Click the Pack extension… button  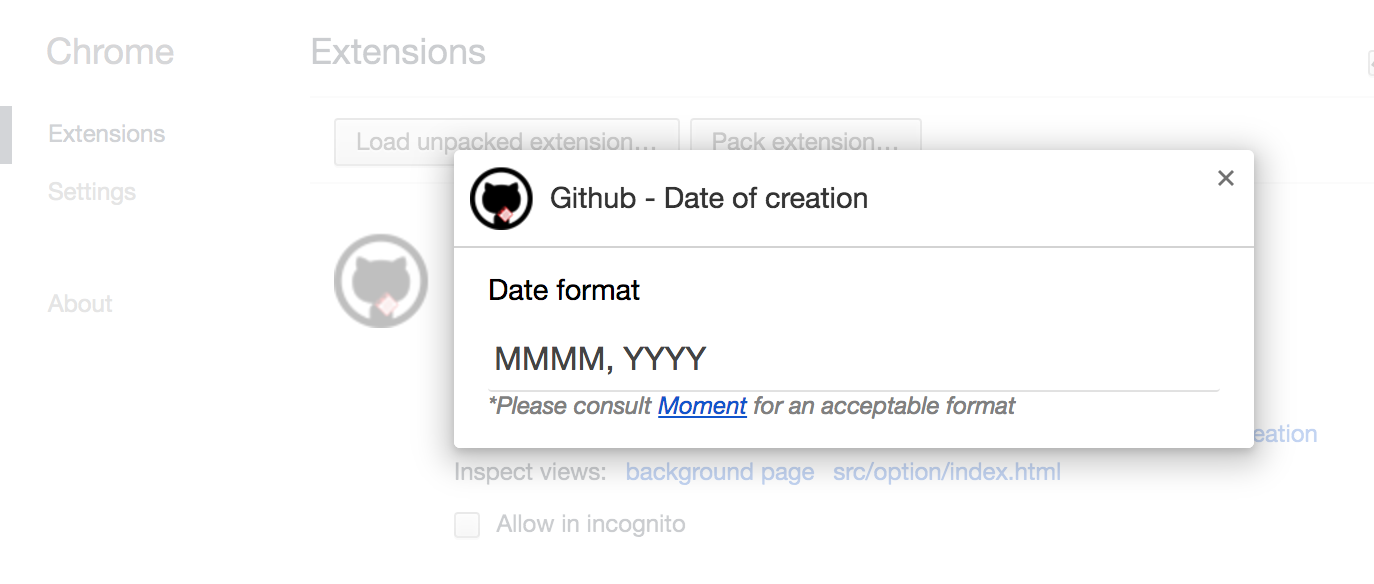click(x=805, y=142)
